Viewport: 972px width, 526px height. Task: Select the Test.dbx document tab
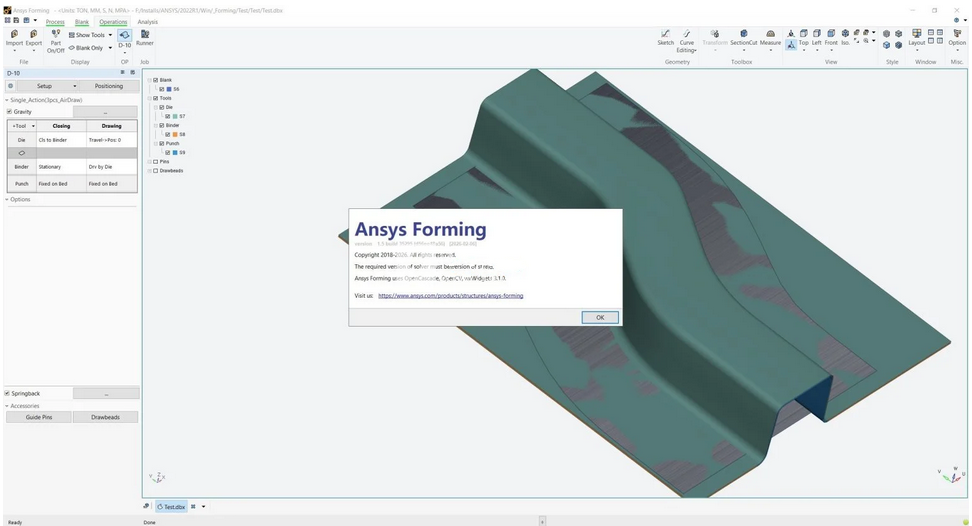click(x=170, y=507)
